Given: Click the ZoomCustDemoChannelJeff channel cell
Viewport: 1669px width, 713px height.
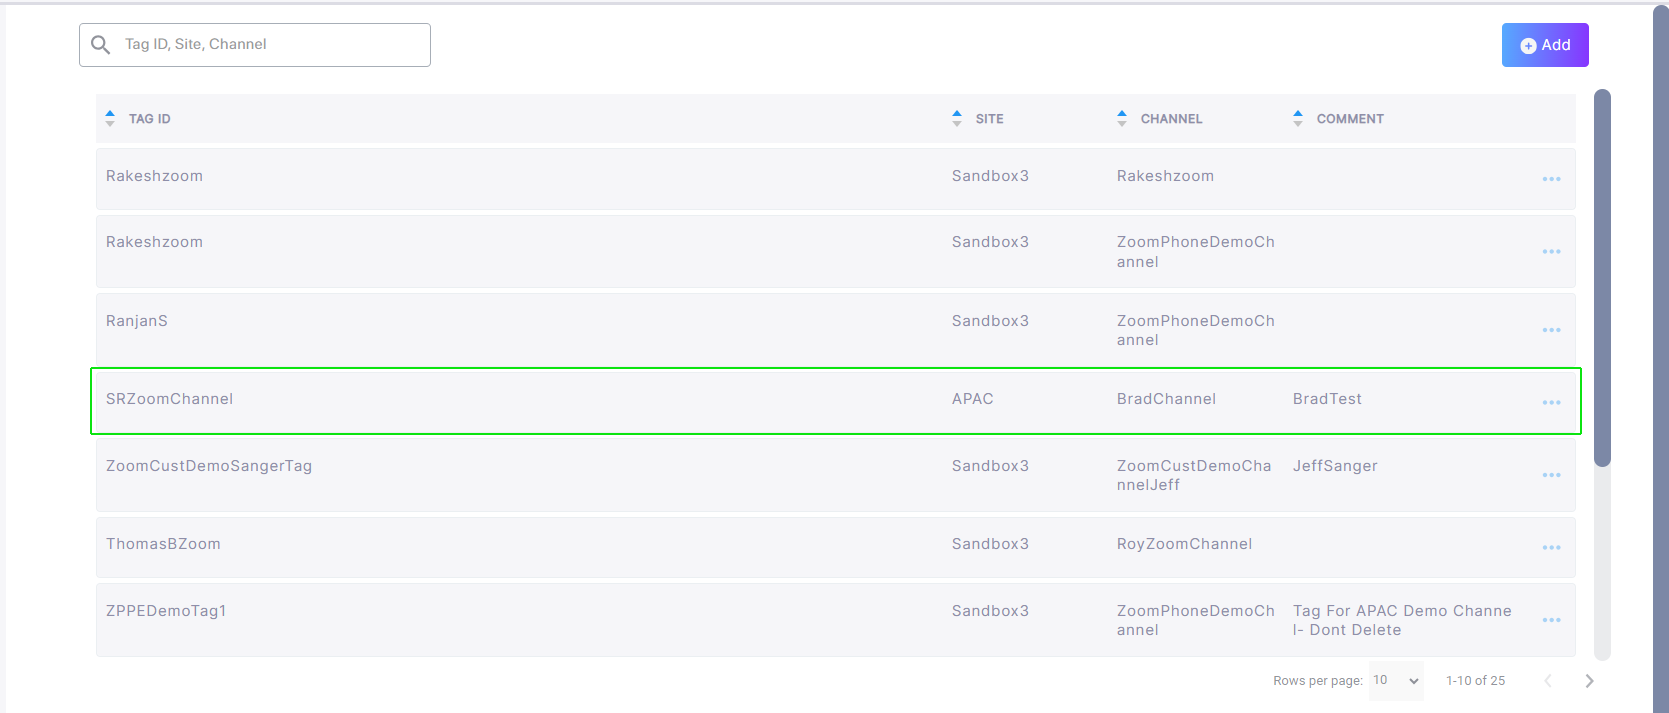Looking at the screenshot, I should click(x=1194, y=475).
